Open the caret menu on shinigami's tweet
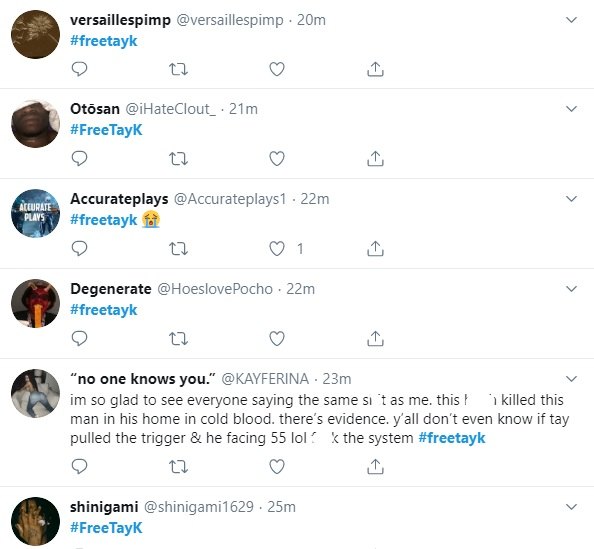 (x=571, y=507)
